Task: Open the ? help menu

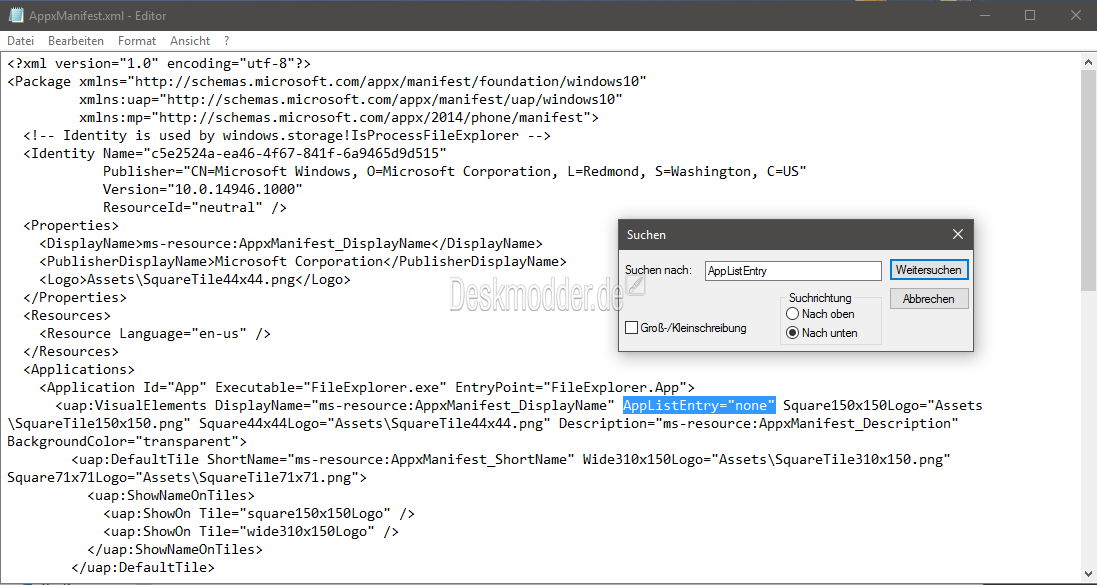Action: click(227, 41)
